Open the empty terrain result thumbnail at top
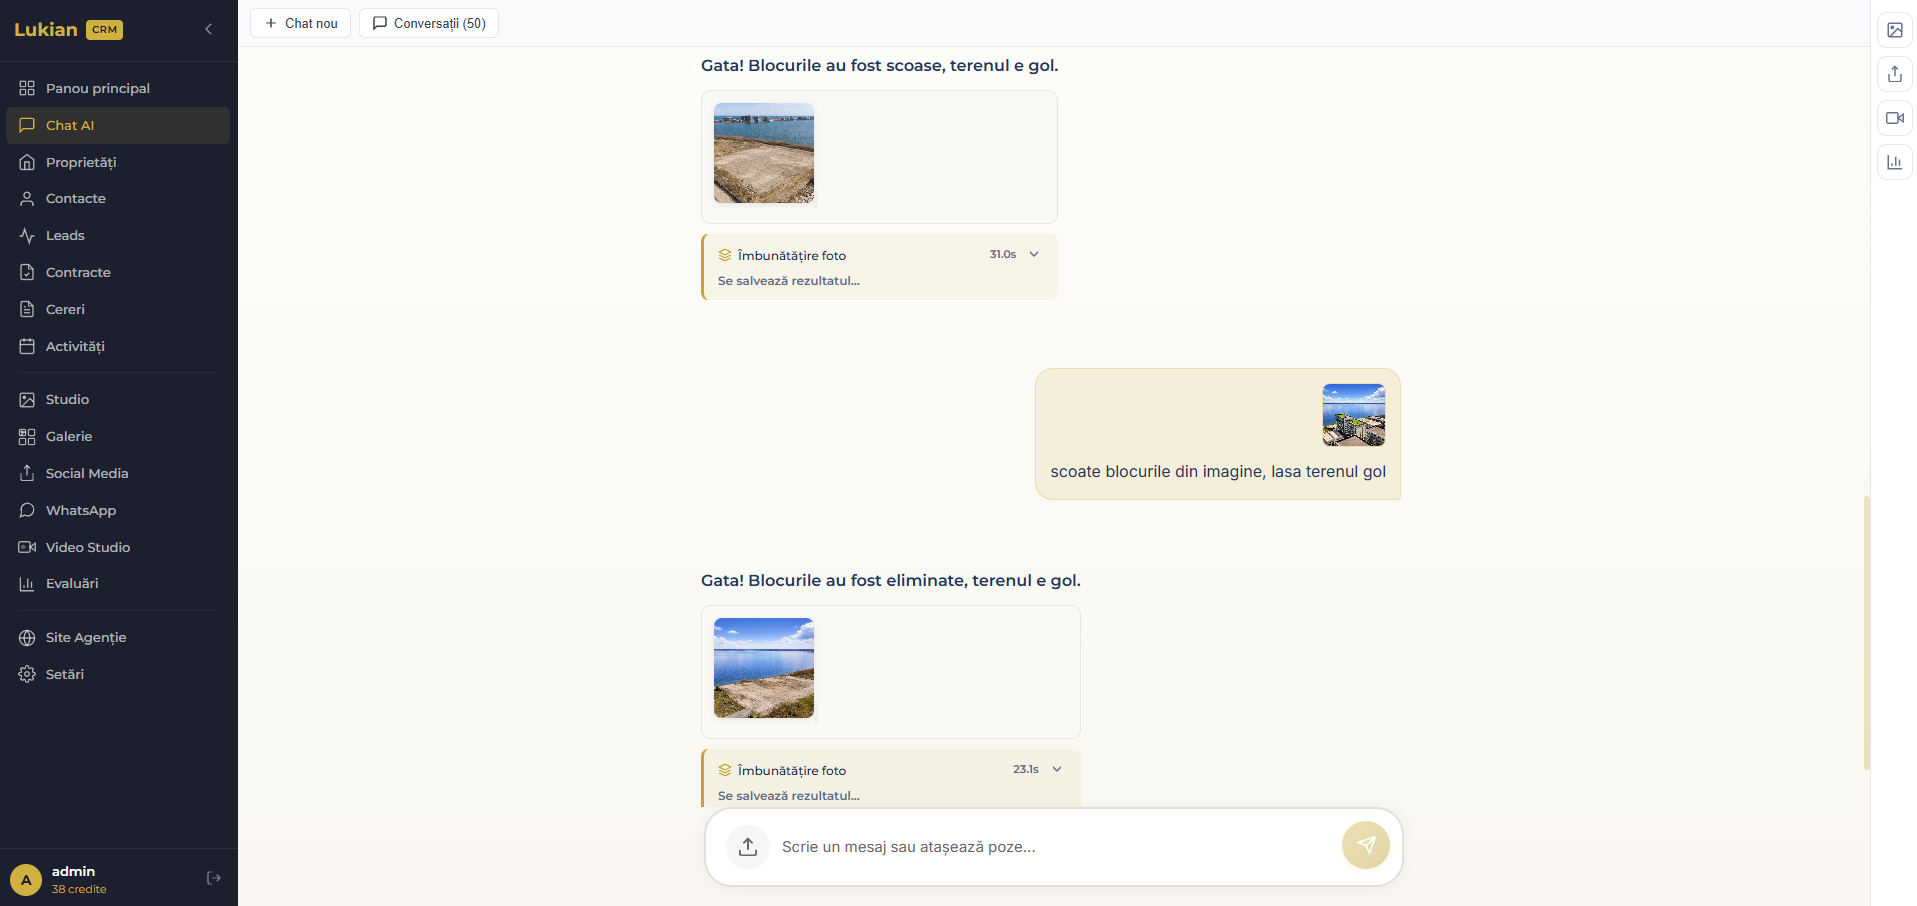Image resolution: width=1917 pixels, height=906 pixels. click(764, 153)
